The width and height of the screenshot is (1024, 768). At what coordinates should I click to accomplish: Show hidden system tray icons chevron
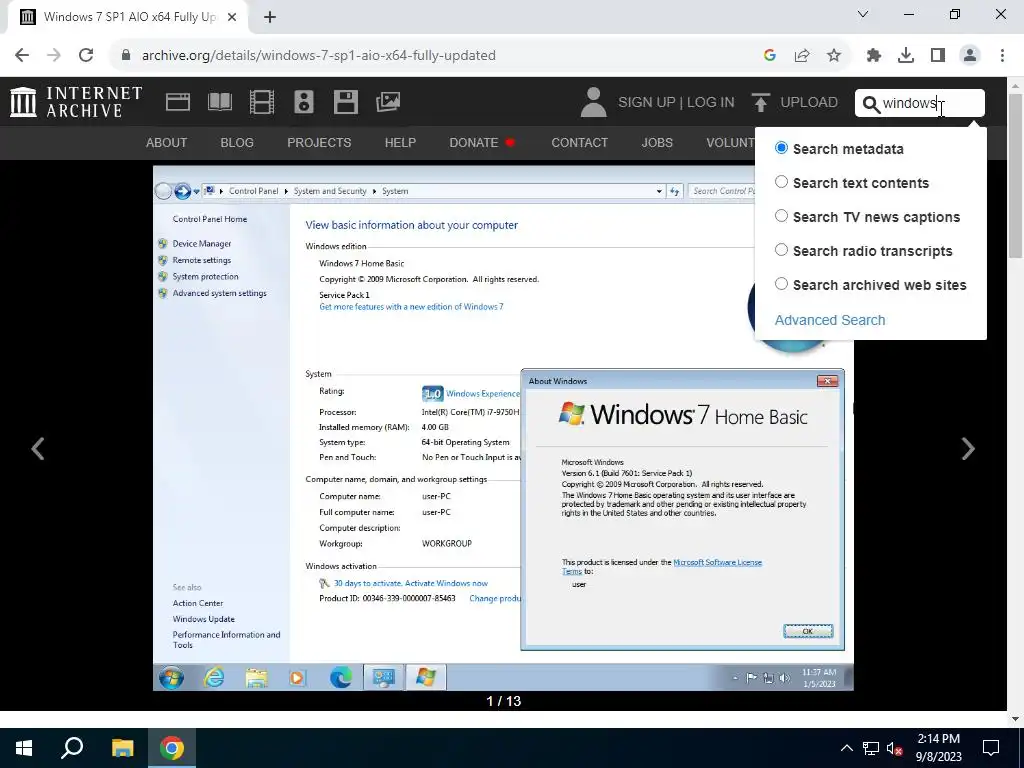(846, 748)
